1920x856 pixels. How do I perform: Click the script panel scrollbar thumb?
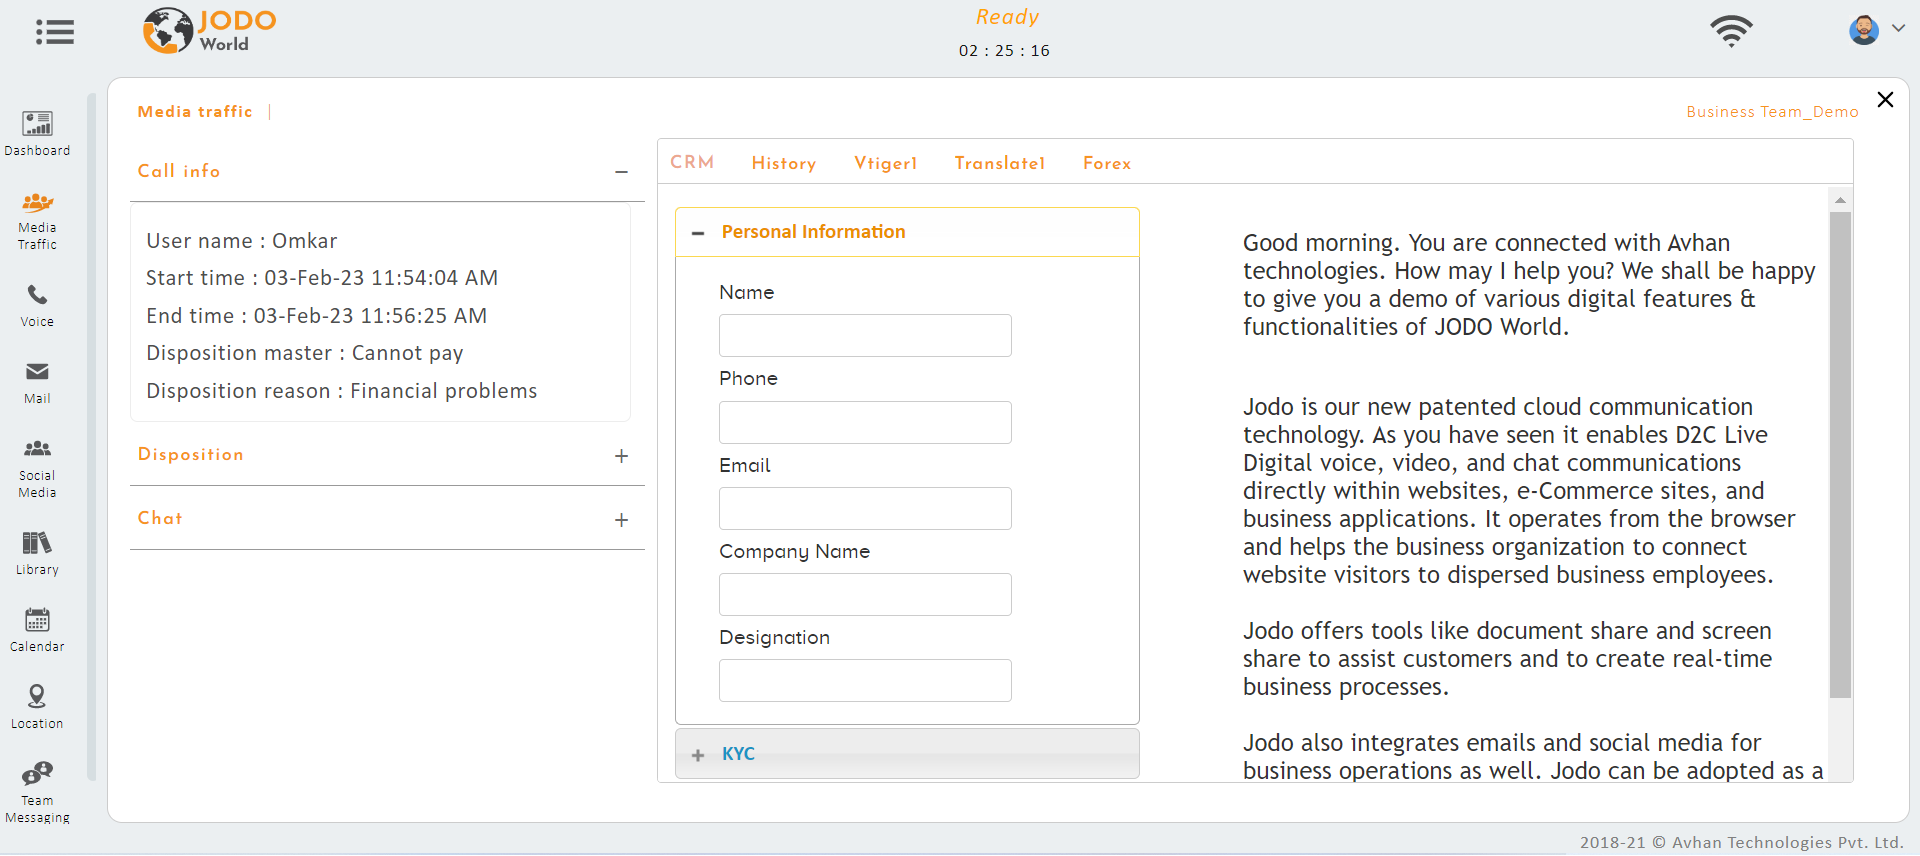[1840, 454]
